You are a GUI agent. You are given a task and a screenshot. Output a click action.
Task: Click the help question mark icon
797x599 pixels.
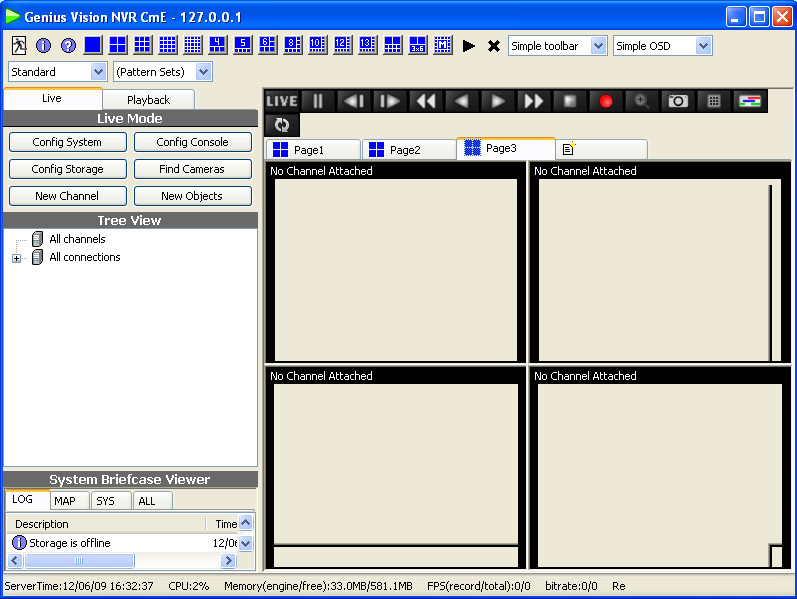click(x=68, y=45)
